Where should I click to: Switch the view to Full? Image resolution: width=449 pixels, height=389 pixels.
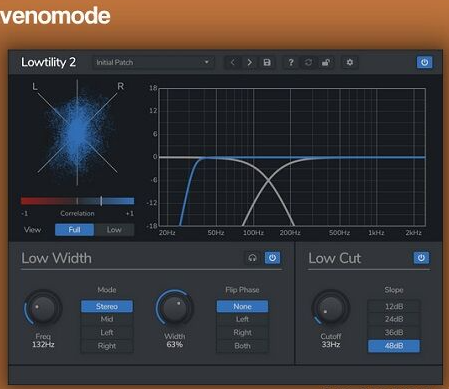coord(74,230)
